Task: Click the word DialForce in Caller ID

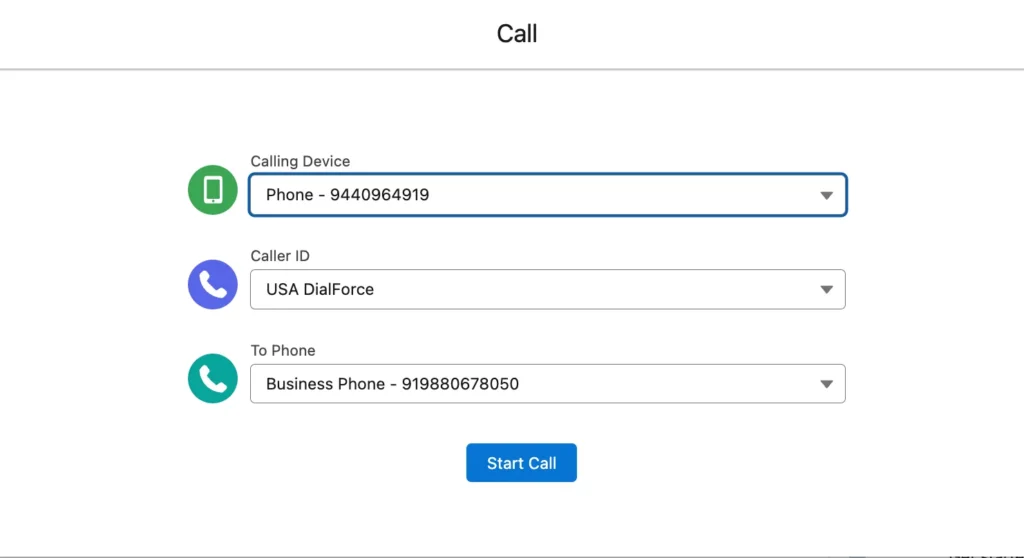Action: [338, 290]
